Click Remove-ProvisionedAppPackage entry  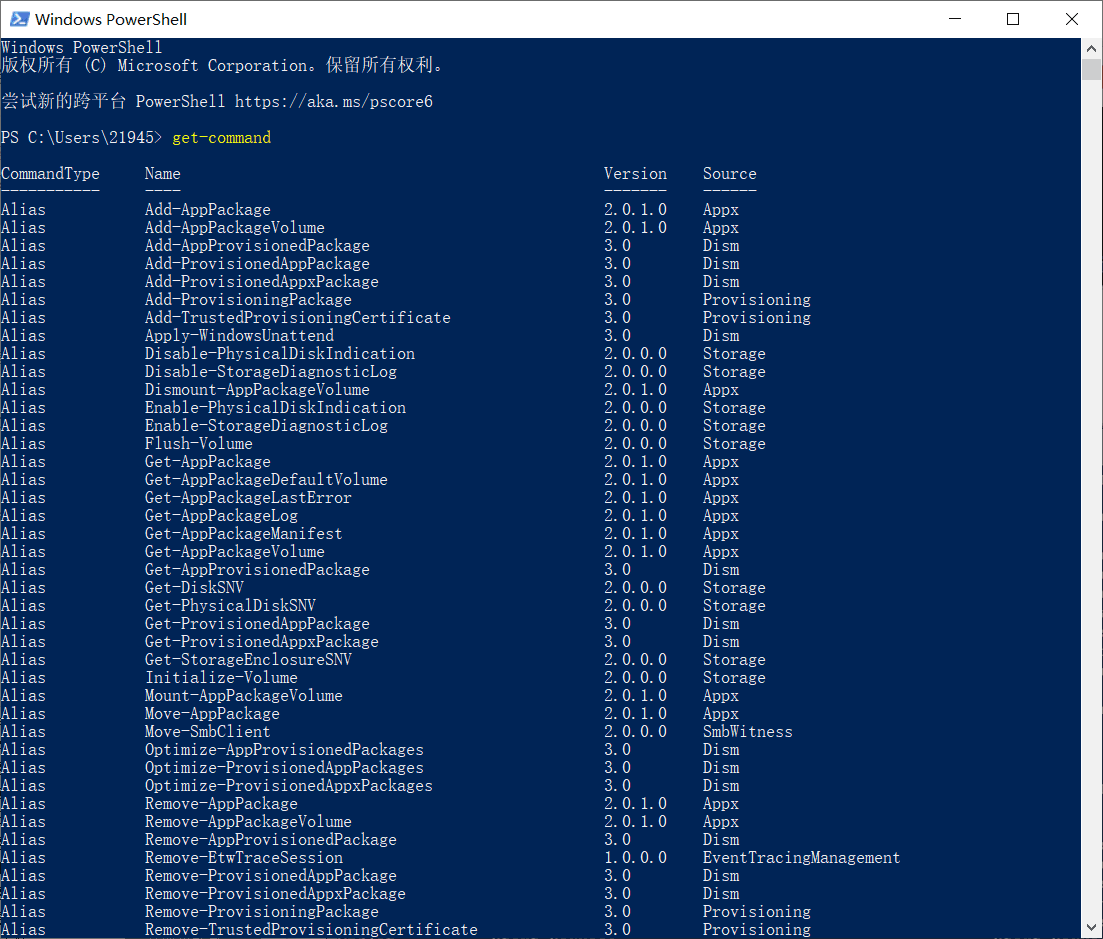click(x=271, y=876)
